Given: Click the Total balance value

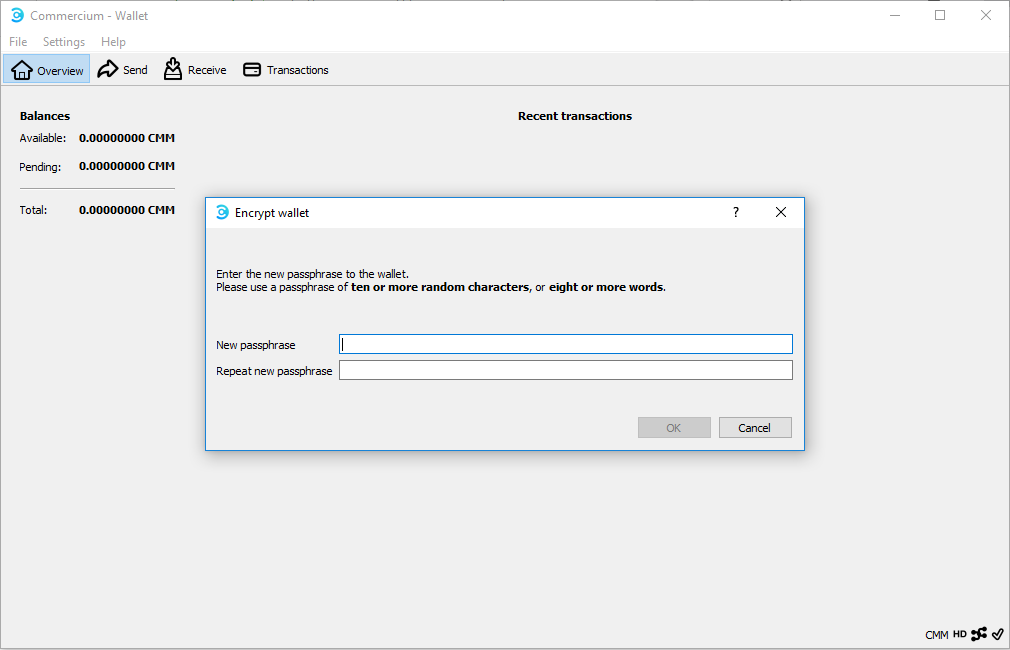Looking at the screenshot, I should coord(127,210).
